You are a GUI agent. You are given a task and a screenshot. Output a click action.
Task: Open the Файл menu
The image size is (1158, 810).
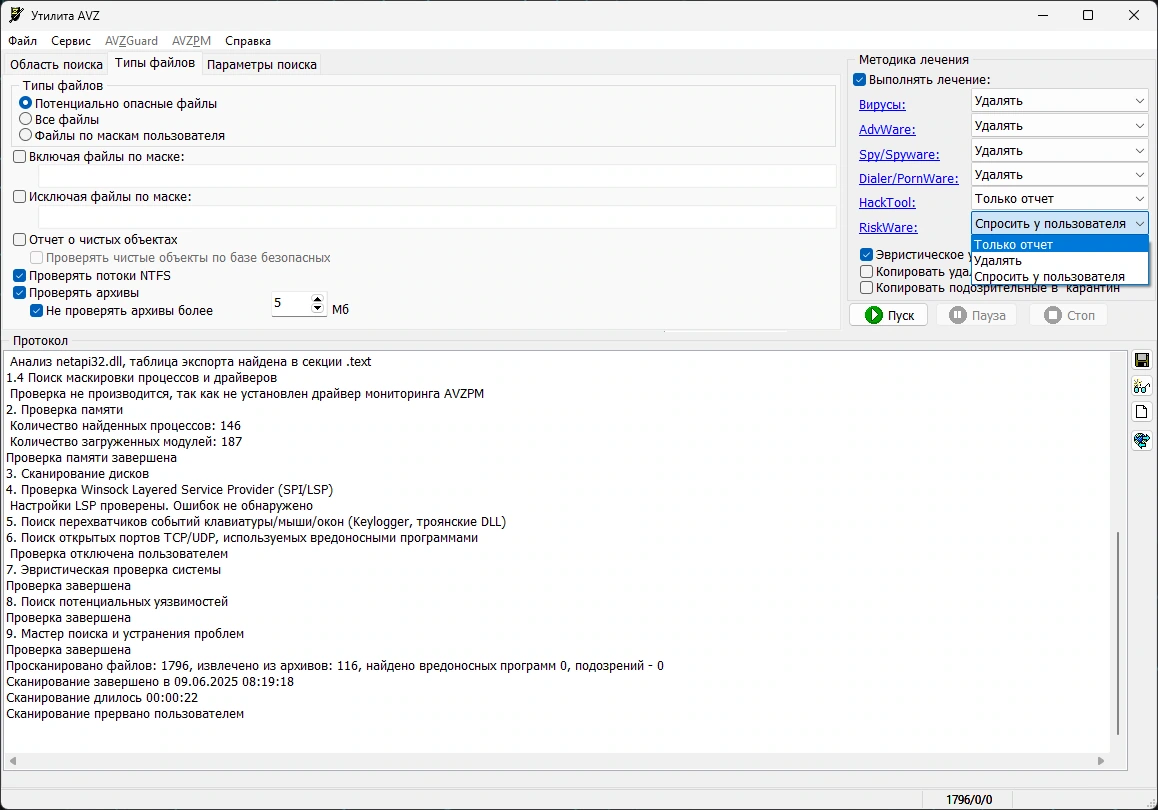[x=23, y=41]
